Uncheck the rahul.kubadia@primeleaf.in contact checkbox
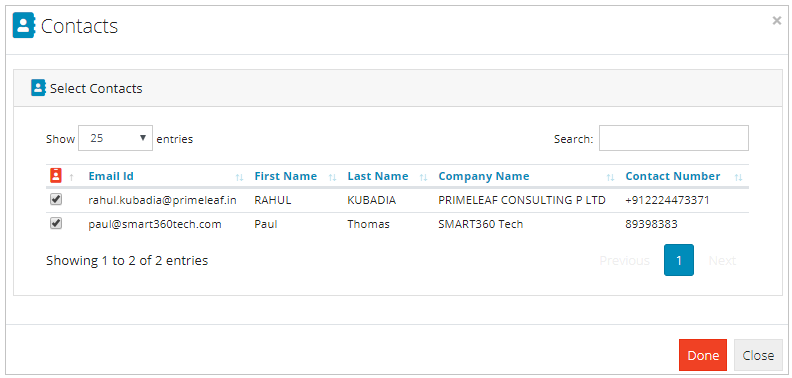The width and height of the screenshot is (792, 378). 56,200
